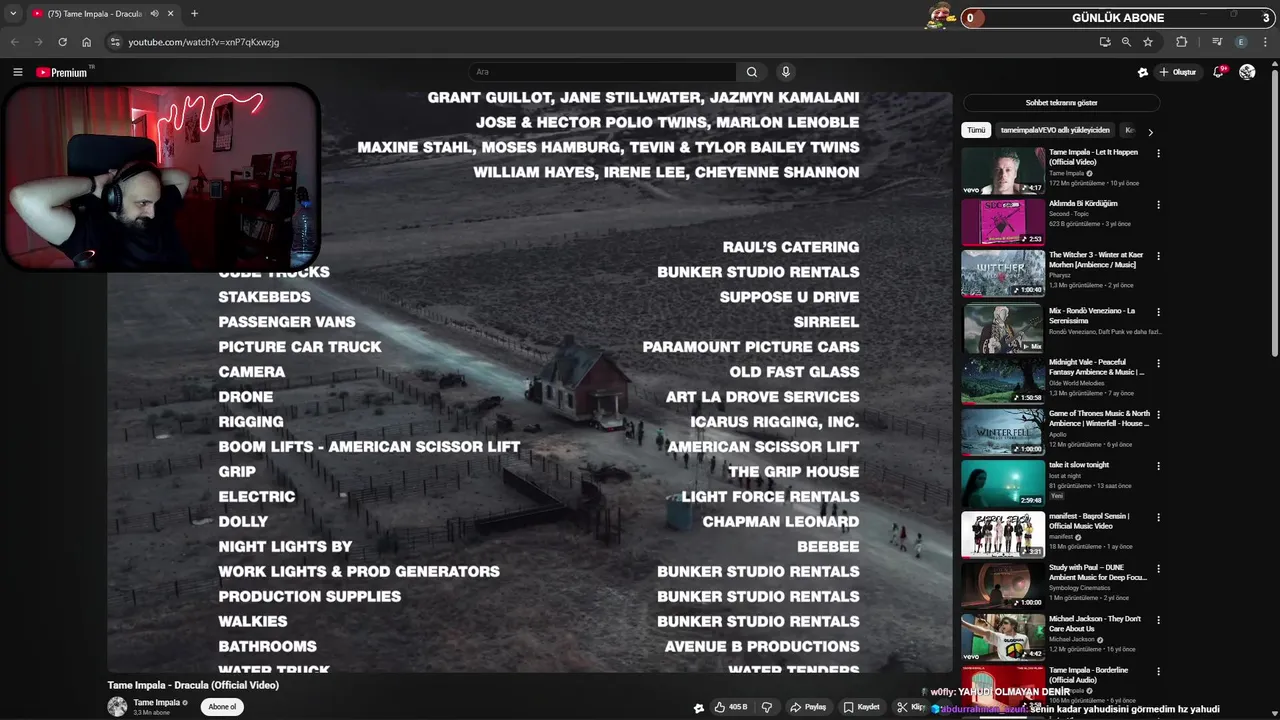Save video with Kaydet button
The width and height of the screenshot is (1280, 720).
(861, 707)
